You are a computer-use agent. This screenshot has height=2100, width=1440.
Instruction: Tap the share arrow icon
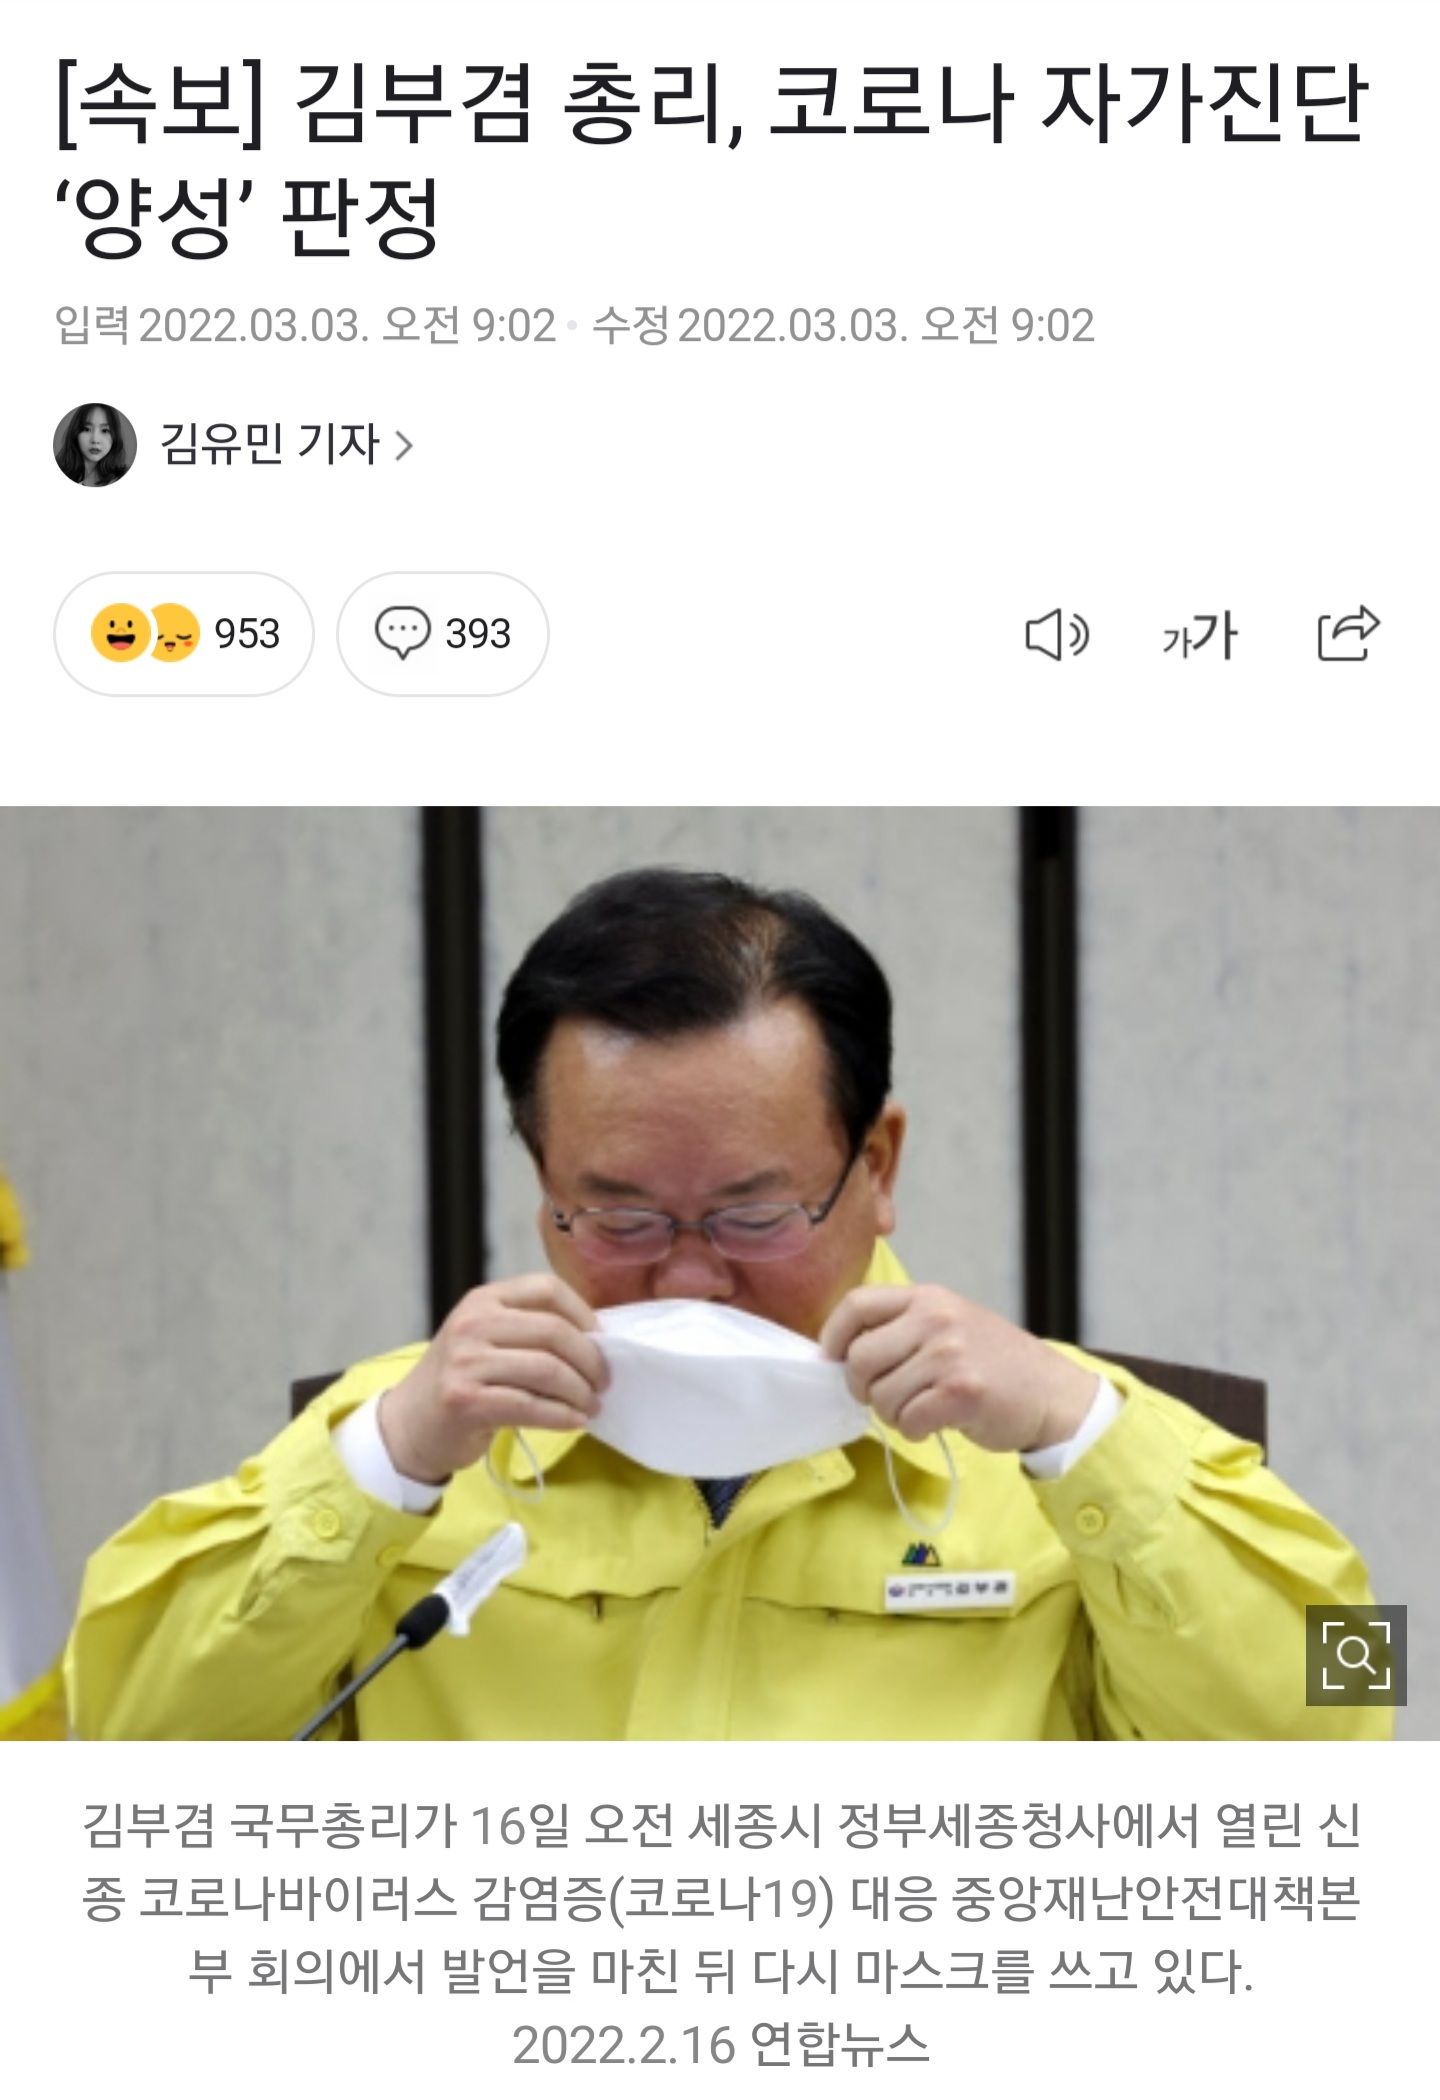[1348, 633]
